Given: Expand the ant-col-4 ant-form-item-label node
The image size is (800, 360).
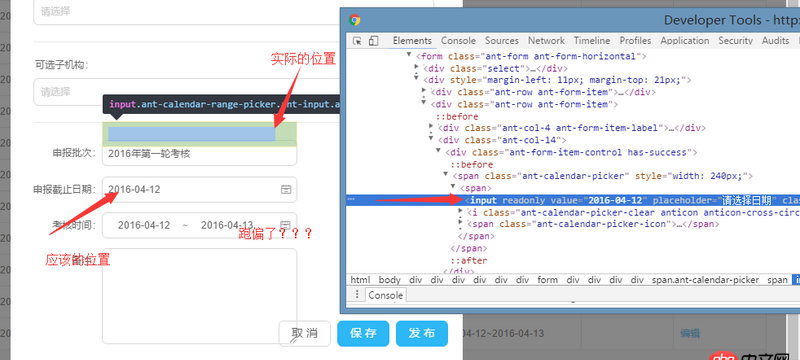Looking at the screenshot, I should tap(432, 126).
